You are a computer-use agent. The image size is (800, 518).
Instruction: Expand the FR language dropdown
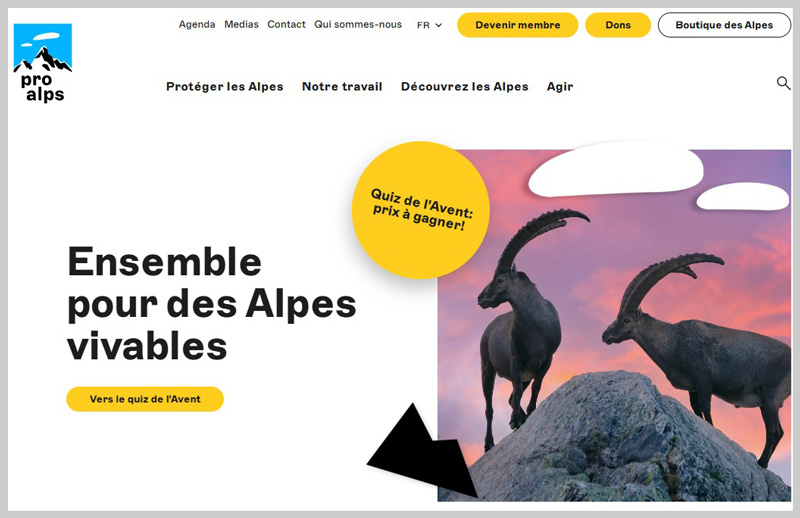click(429, 25)
